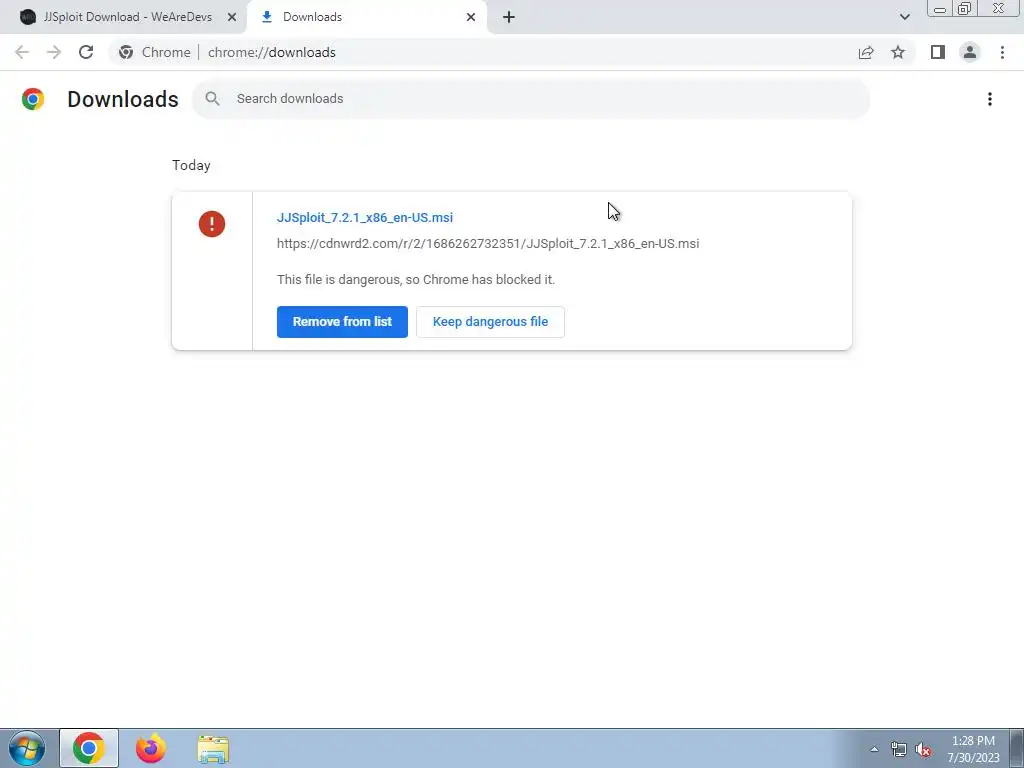1024x768 pixels.
Task: Close the Downloads tab
Action: [471, 17]
